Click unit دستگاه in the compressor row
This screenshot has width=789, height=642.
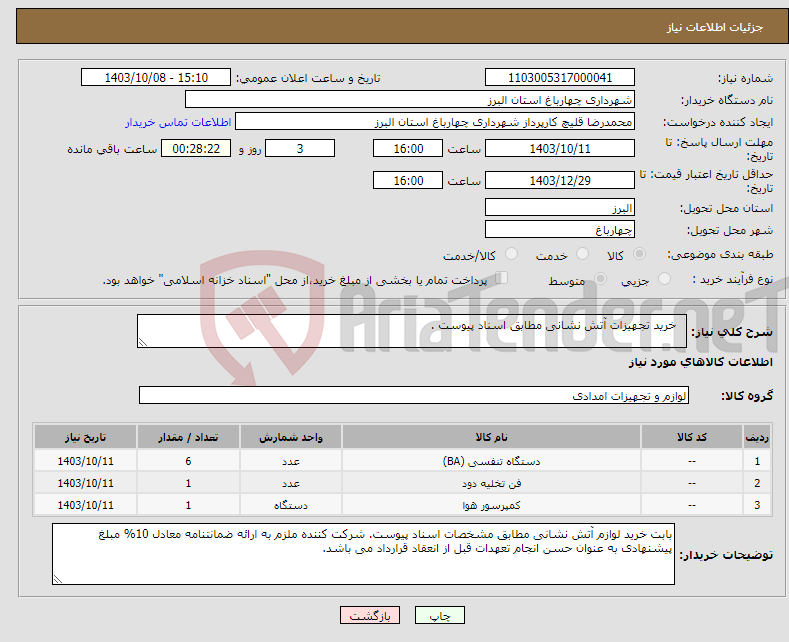(291, 505)
